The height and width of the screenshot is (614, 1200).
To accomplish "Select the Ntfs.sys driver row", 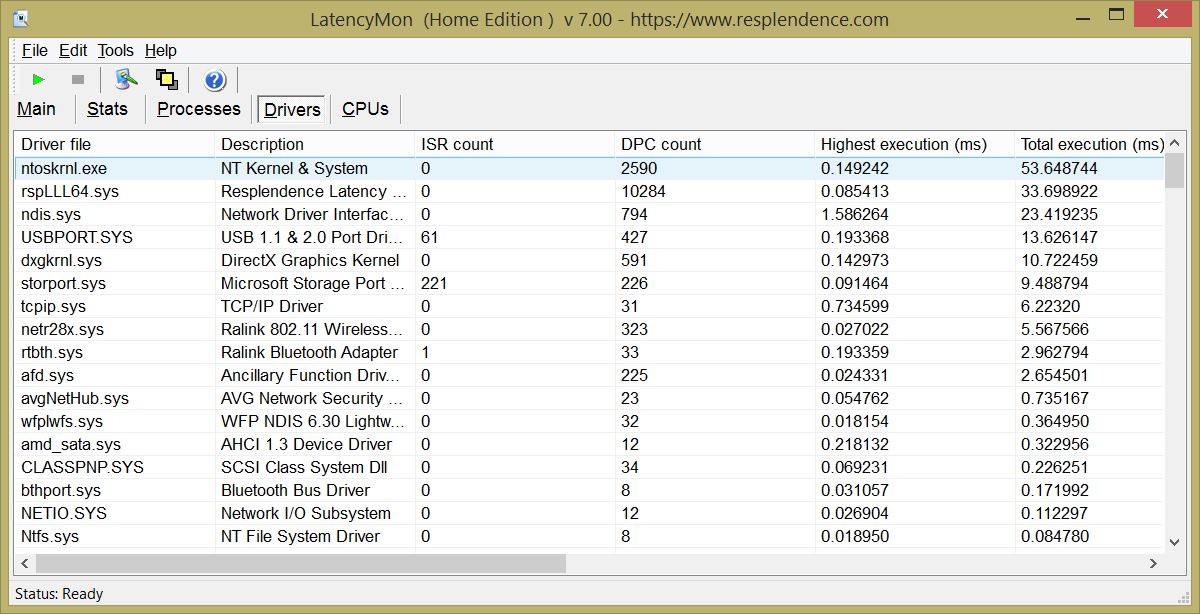I will click(590, 536).
